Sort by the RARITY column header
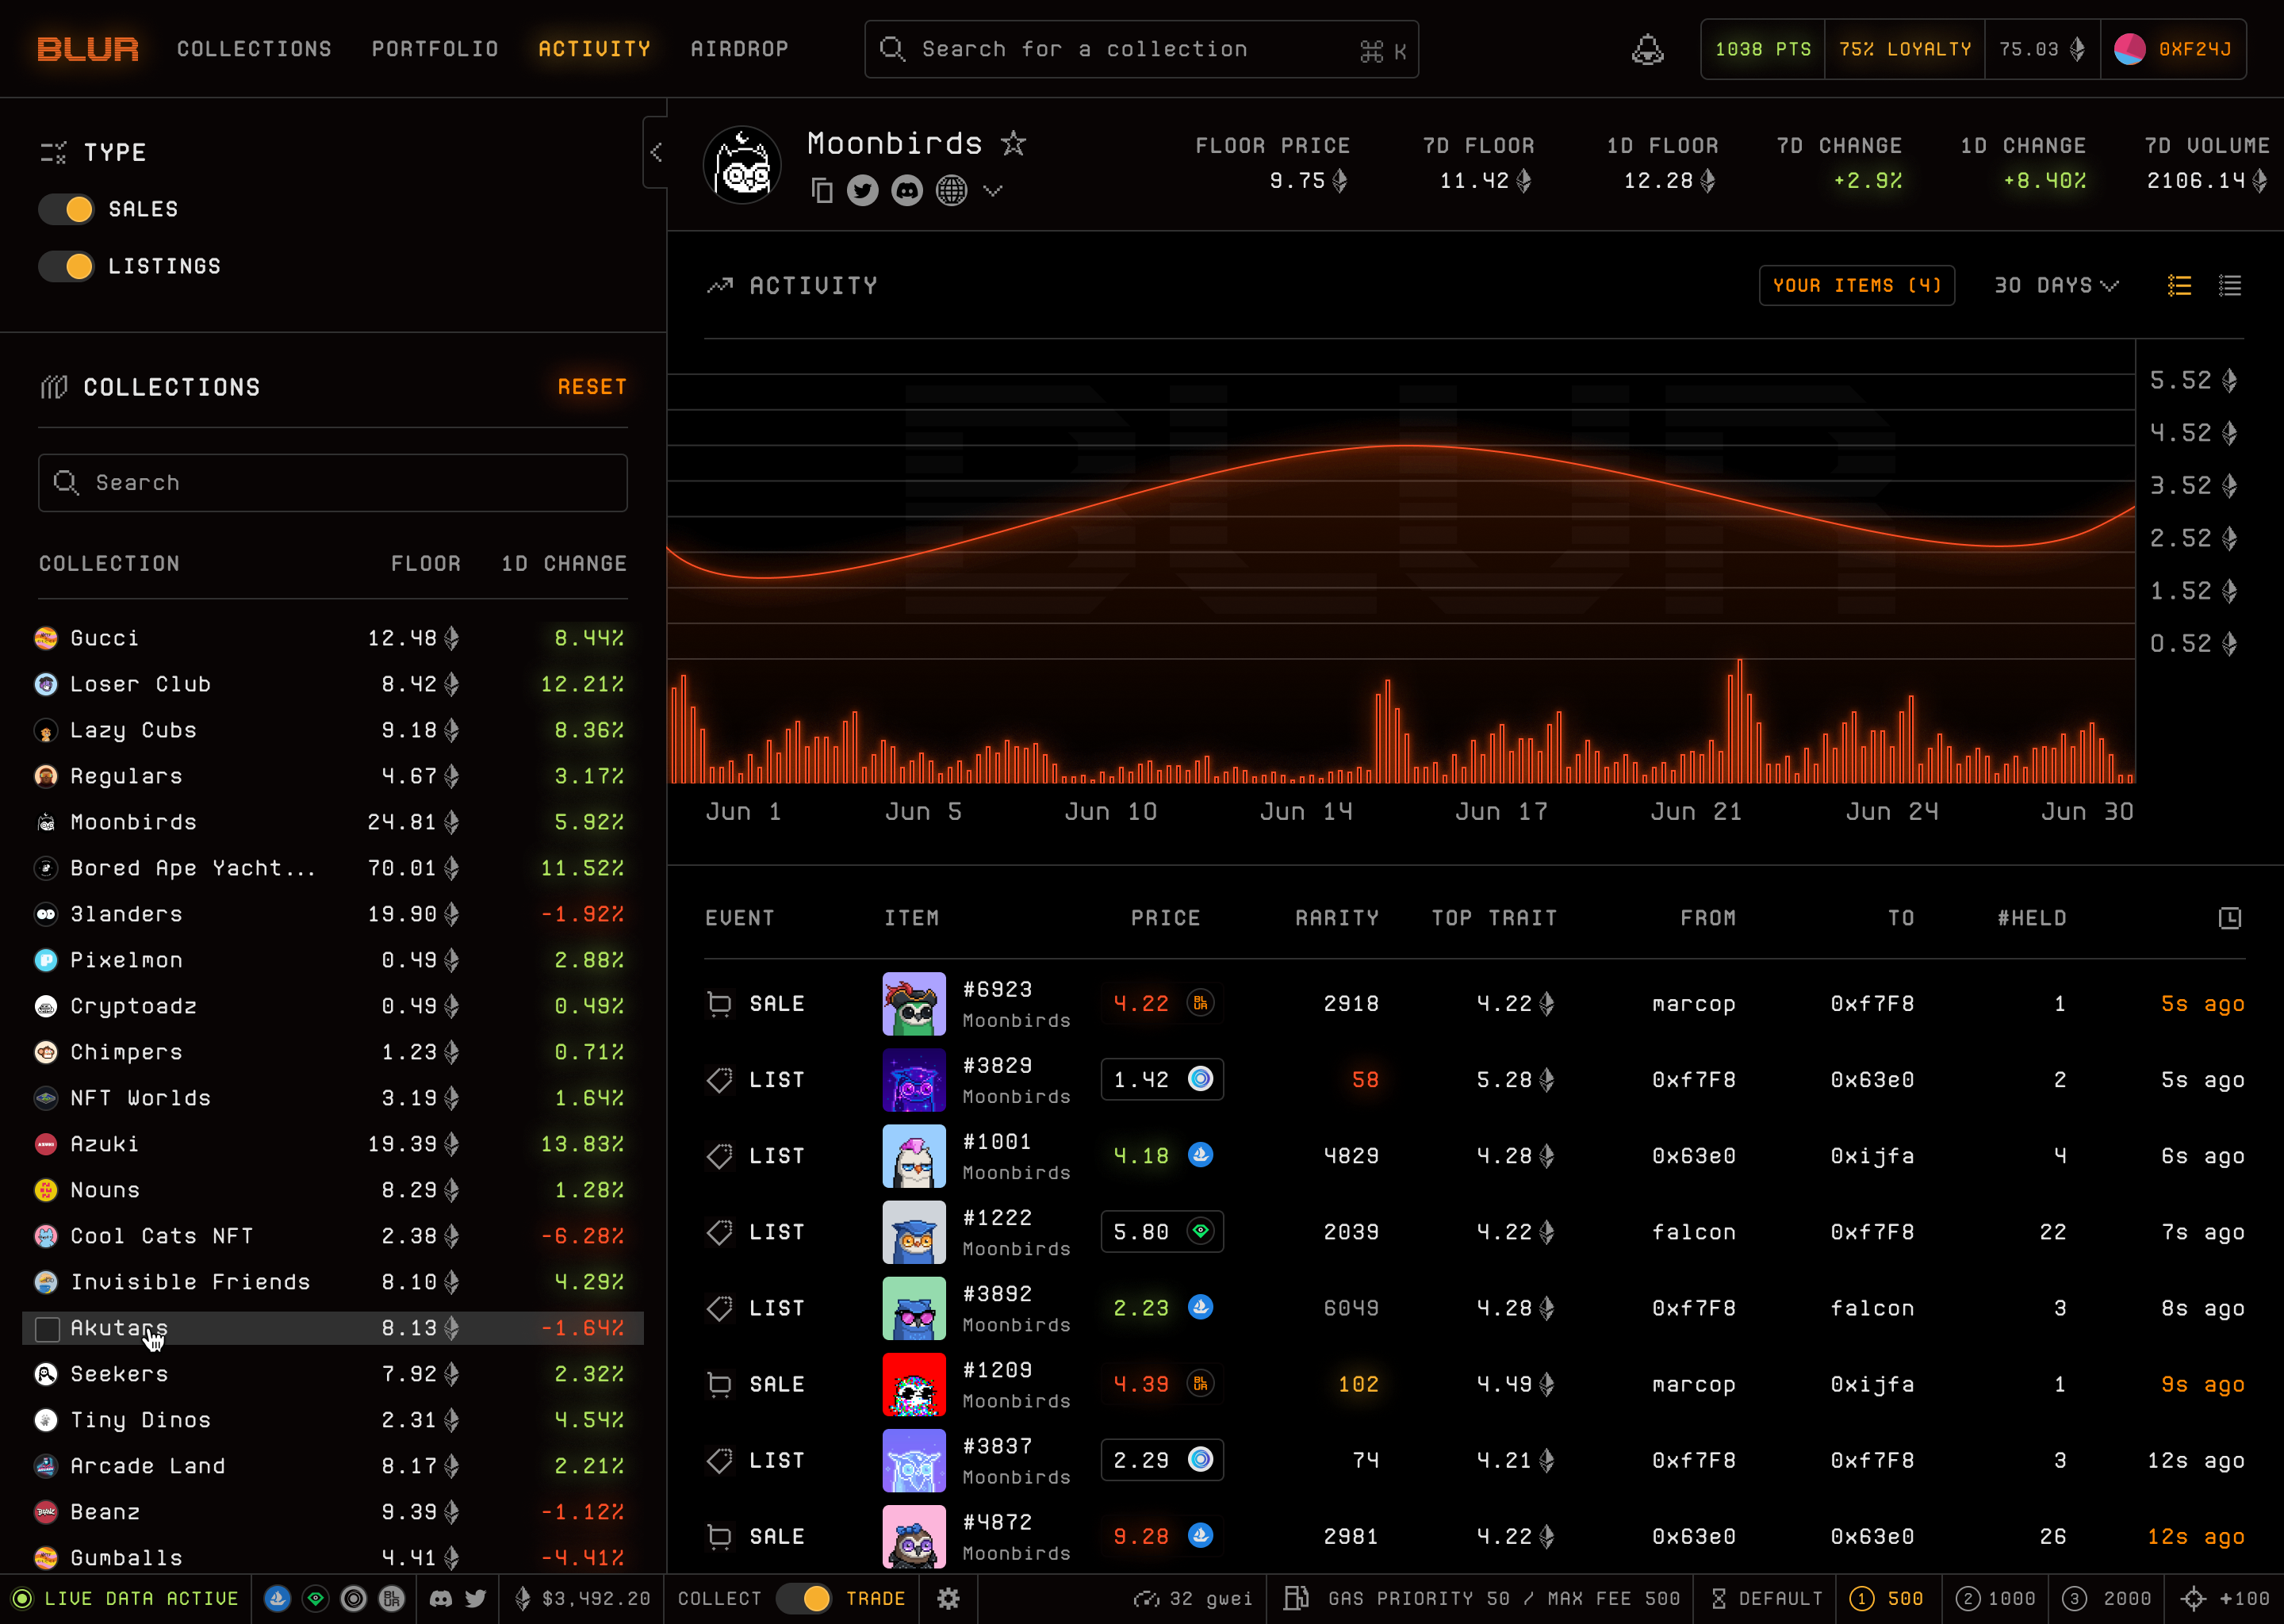The width and height of the screenshot is (2284, 1624). point(1336,918)
